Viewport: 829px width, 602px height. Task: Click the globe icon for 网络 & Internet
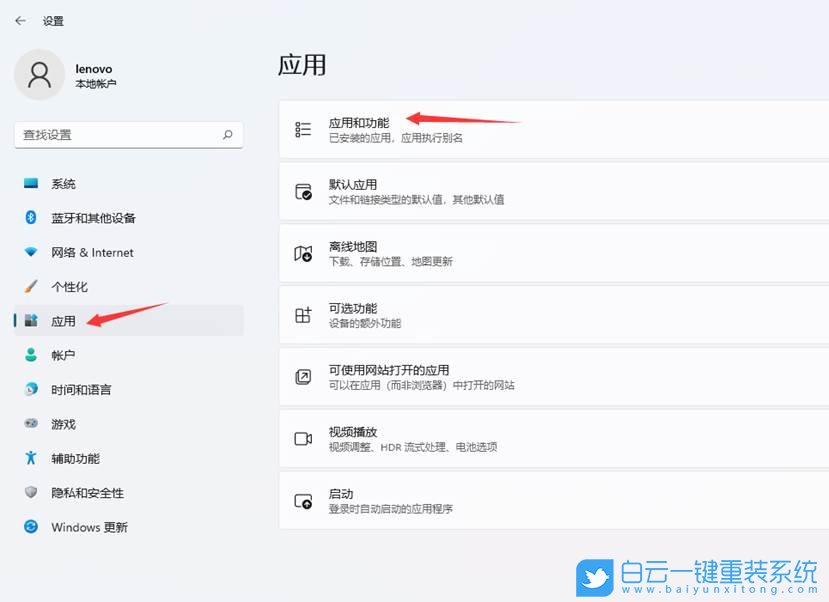33,253
